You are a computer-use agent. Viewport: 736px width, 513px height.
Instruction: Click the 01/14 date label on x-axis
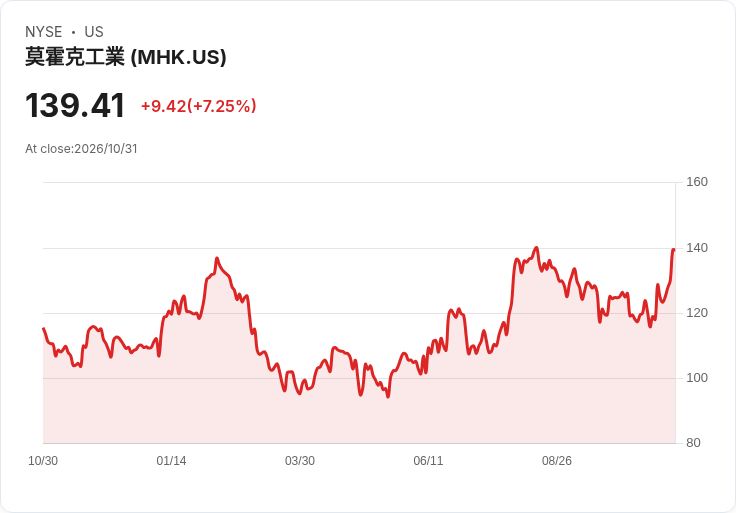(x=171, y=461)
